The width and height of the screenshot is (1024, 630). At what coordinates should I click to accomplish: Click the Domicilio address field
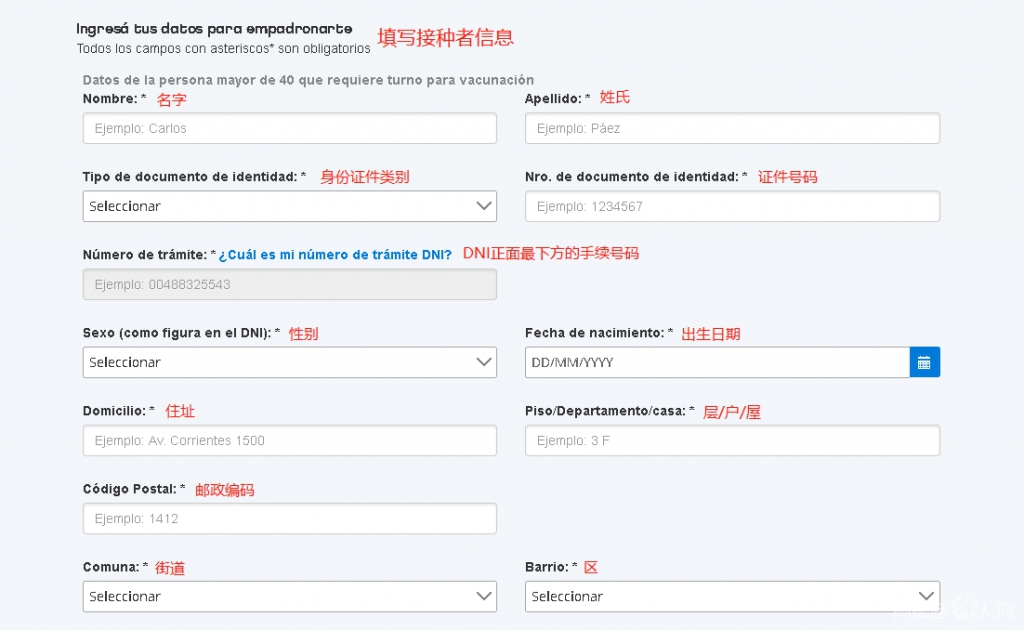click(289, 440)
